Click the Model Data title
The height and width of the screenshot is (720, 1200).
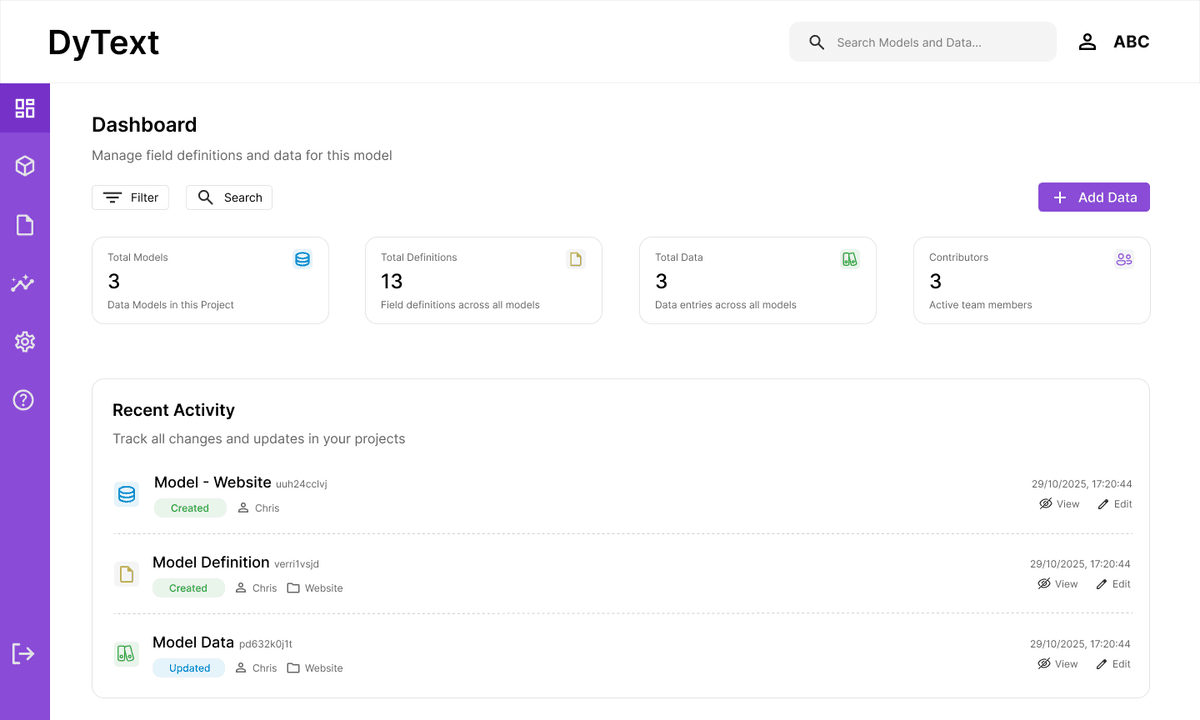tap(193, 642)
